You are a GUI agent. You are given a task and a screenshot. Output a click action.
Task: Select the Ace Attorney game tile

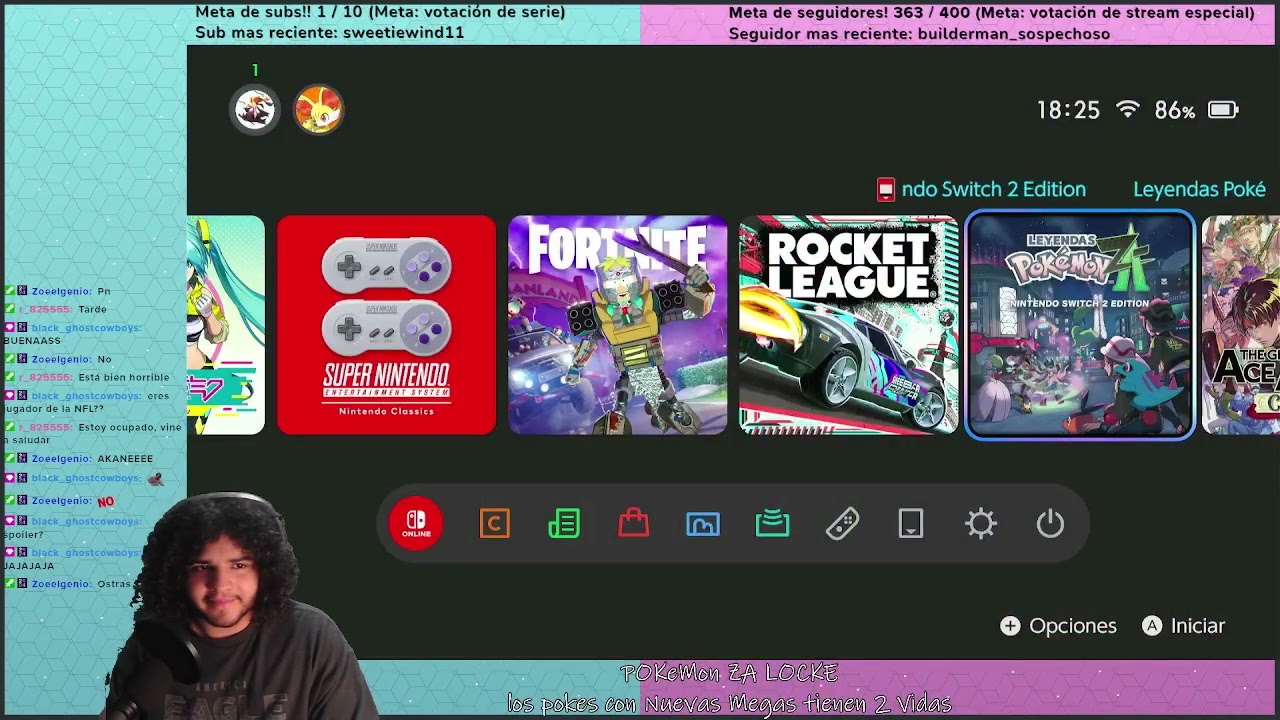click(x=1241, y=325)
